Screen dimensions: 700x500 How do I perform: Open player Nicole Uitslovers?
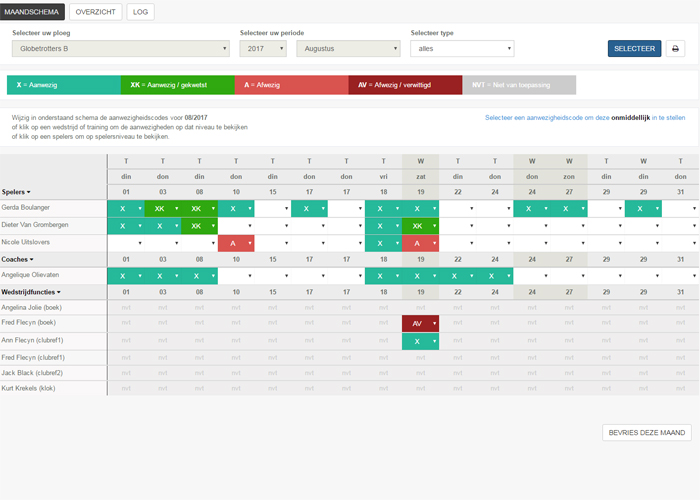(25, 242)
